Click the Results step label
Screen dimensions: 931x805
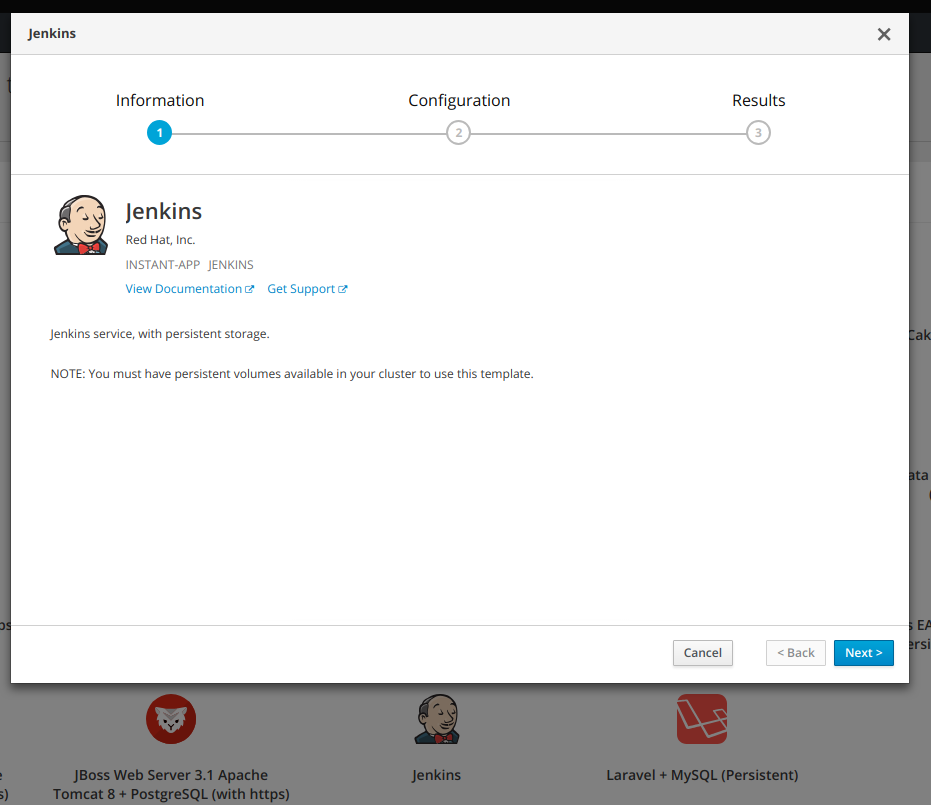click(758, 100)
